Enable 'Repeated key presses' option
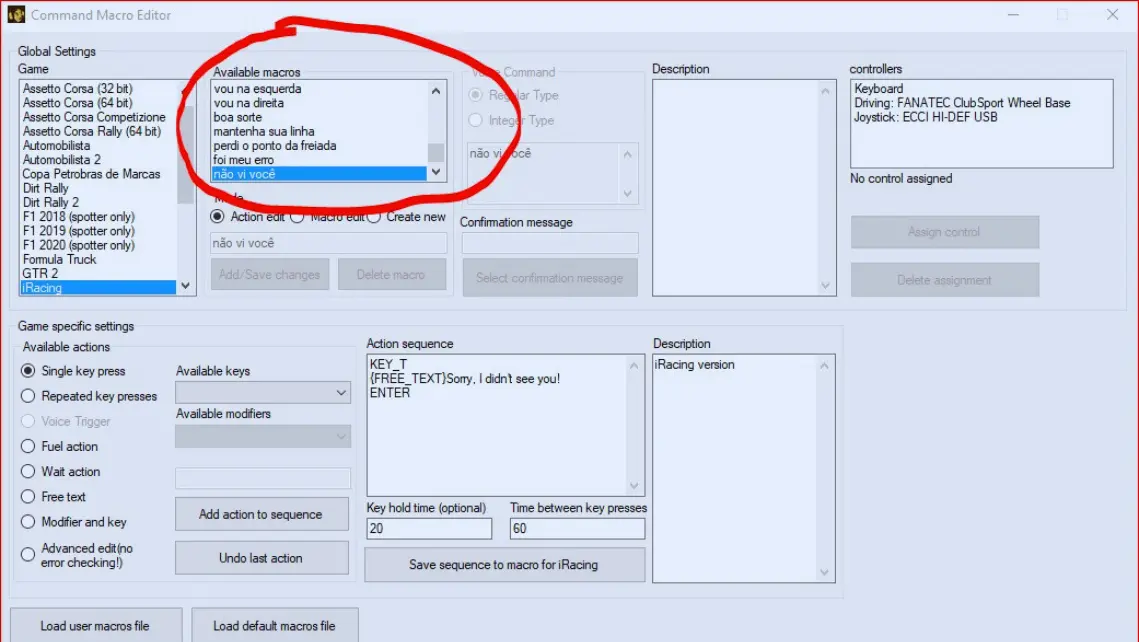Image resolution: width=1139 pixels, height=642 pixels. pos(30,396)
